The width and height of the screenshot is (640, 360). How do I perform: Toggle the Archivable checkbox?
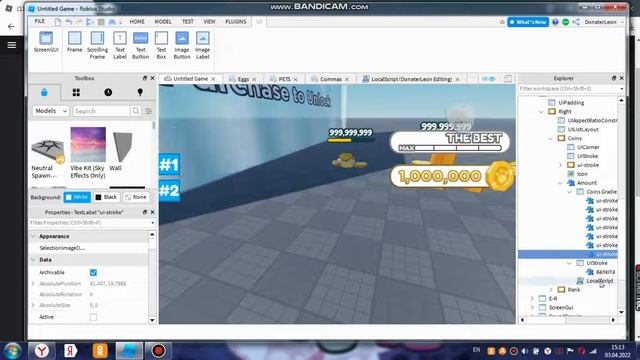tap(93, 272)
